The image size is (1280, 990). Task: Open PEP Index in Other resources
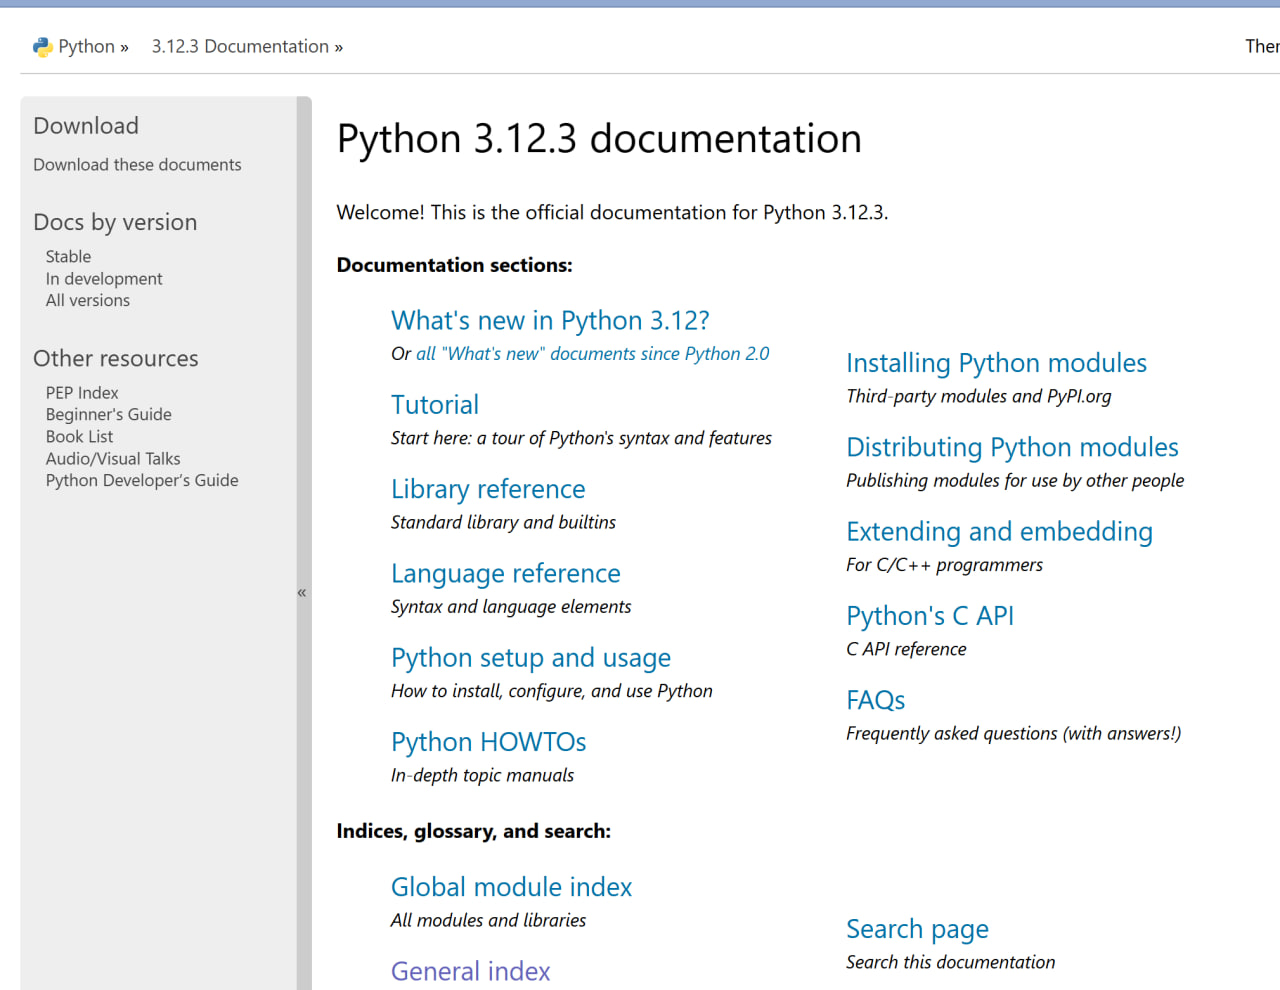click(x=82, y=393)
